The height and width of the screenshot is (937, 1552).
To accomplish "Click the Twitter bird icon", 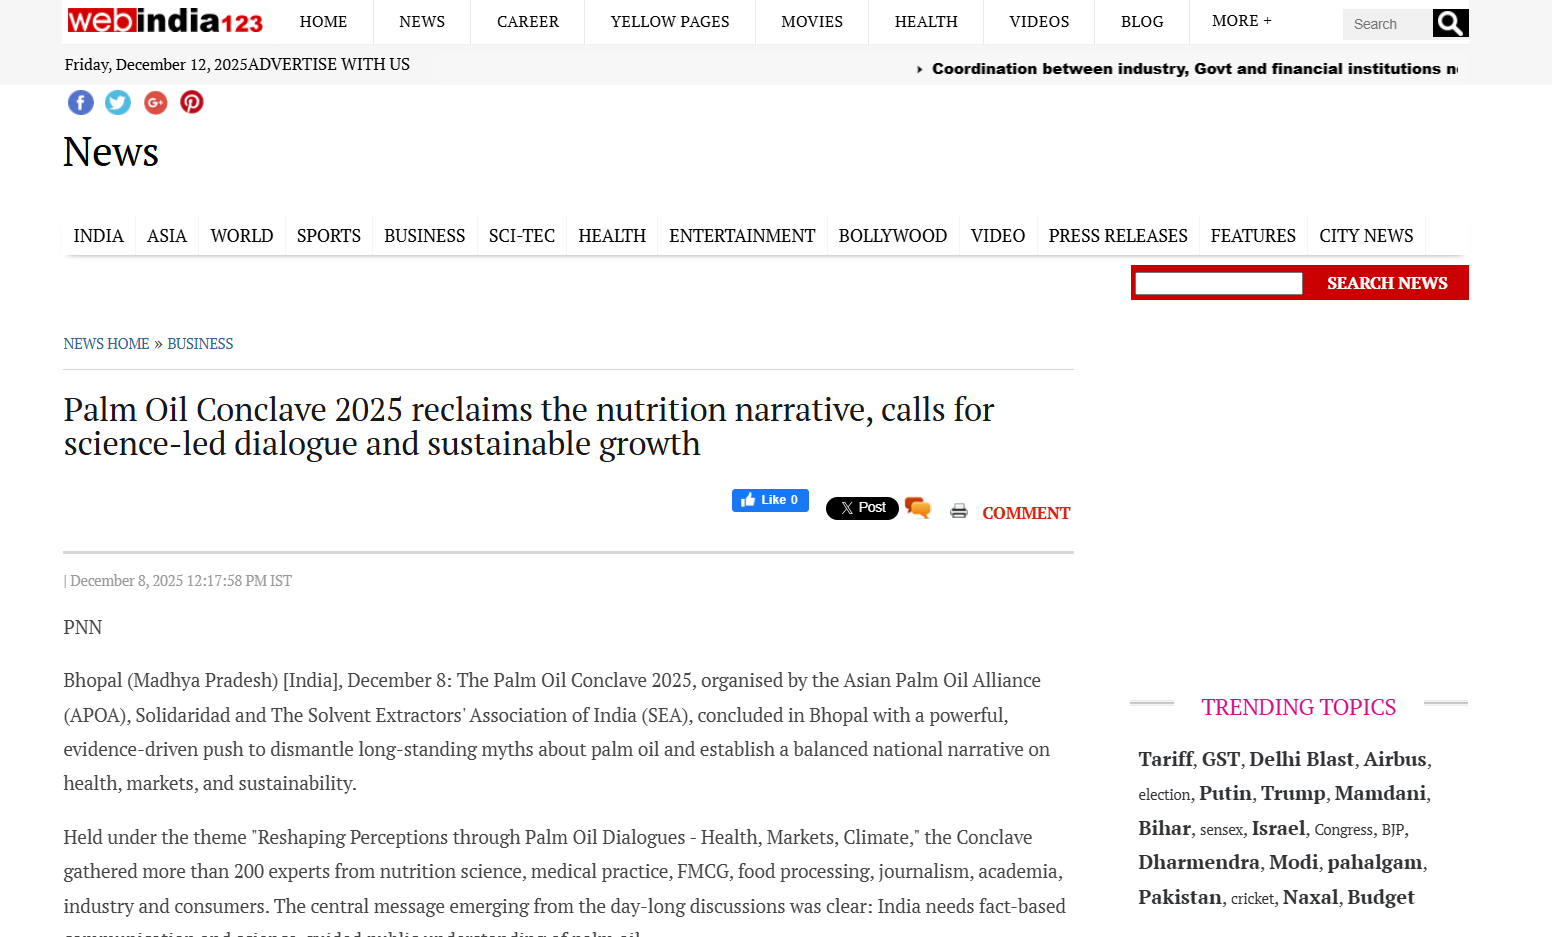I will [x=118, y=103].
